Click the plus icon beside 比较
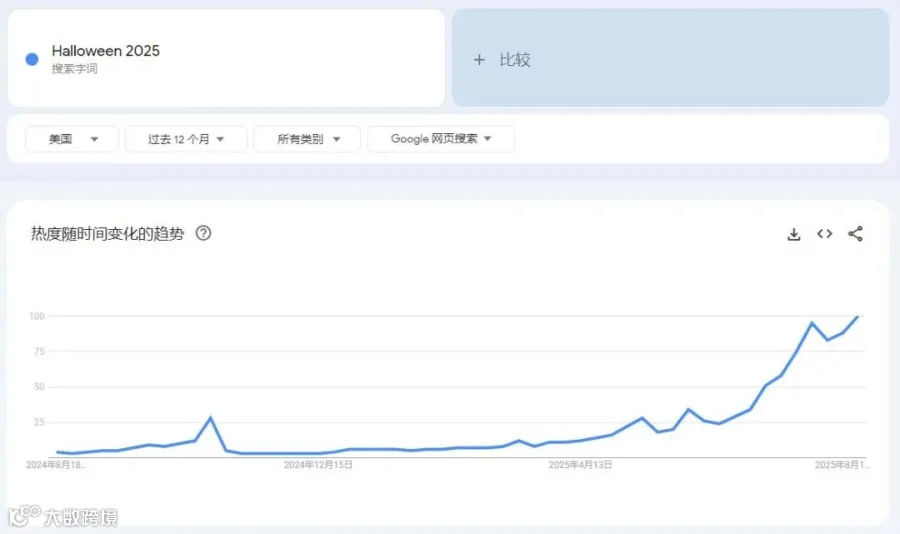Viewport: 900px width, 534px height. (x=479, y=60)
